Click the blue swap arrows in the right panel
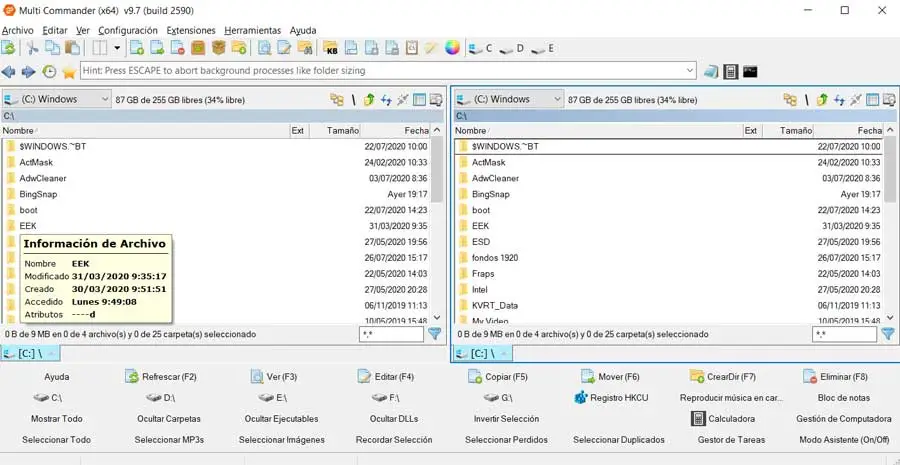Screen dimensions: 900x465 tap(839, 100)
